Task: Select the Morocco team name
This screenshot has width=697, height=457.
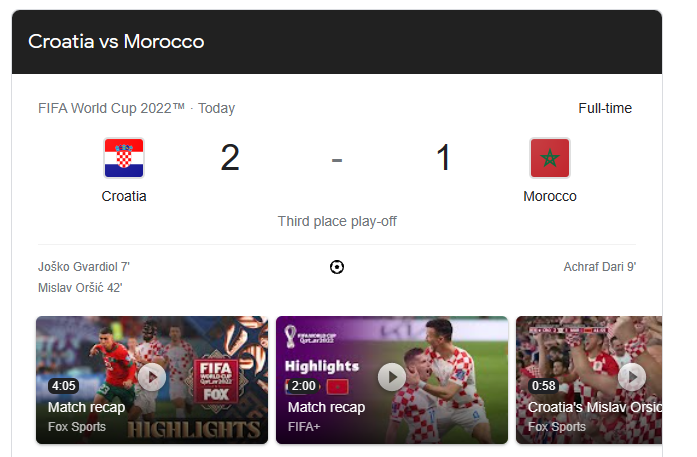Action: tap(550, 196)
